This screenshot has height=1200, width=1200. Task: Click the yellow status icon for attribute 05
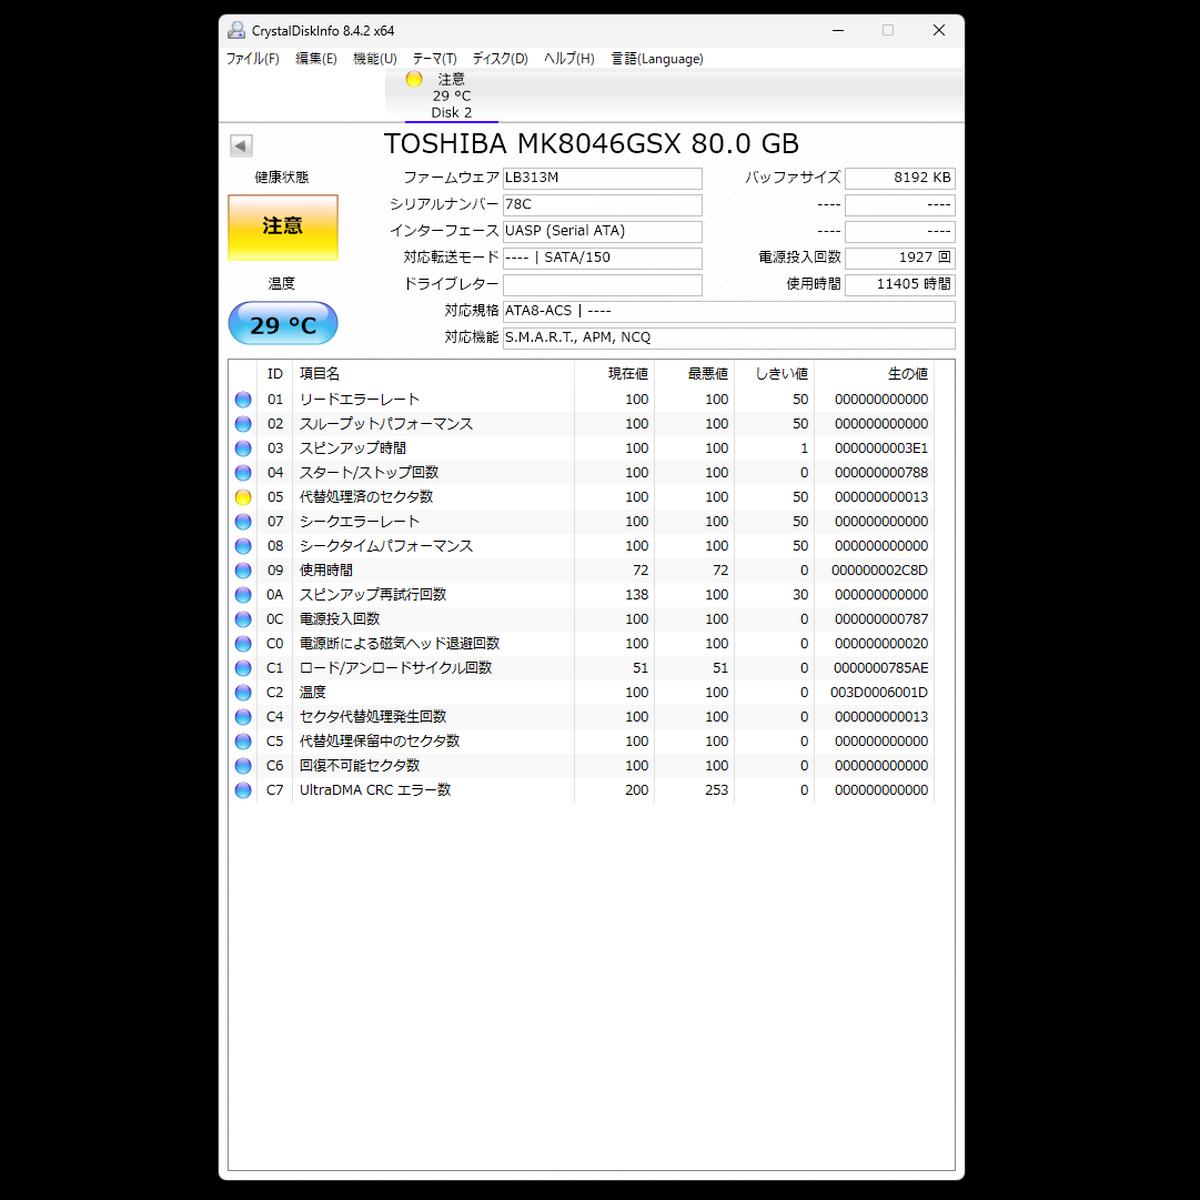(243, 497)
